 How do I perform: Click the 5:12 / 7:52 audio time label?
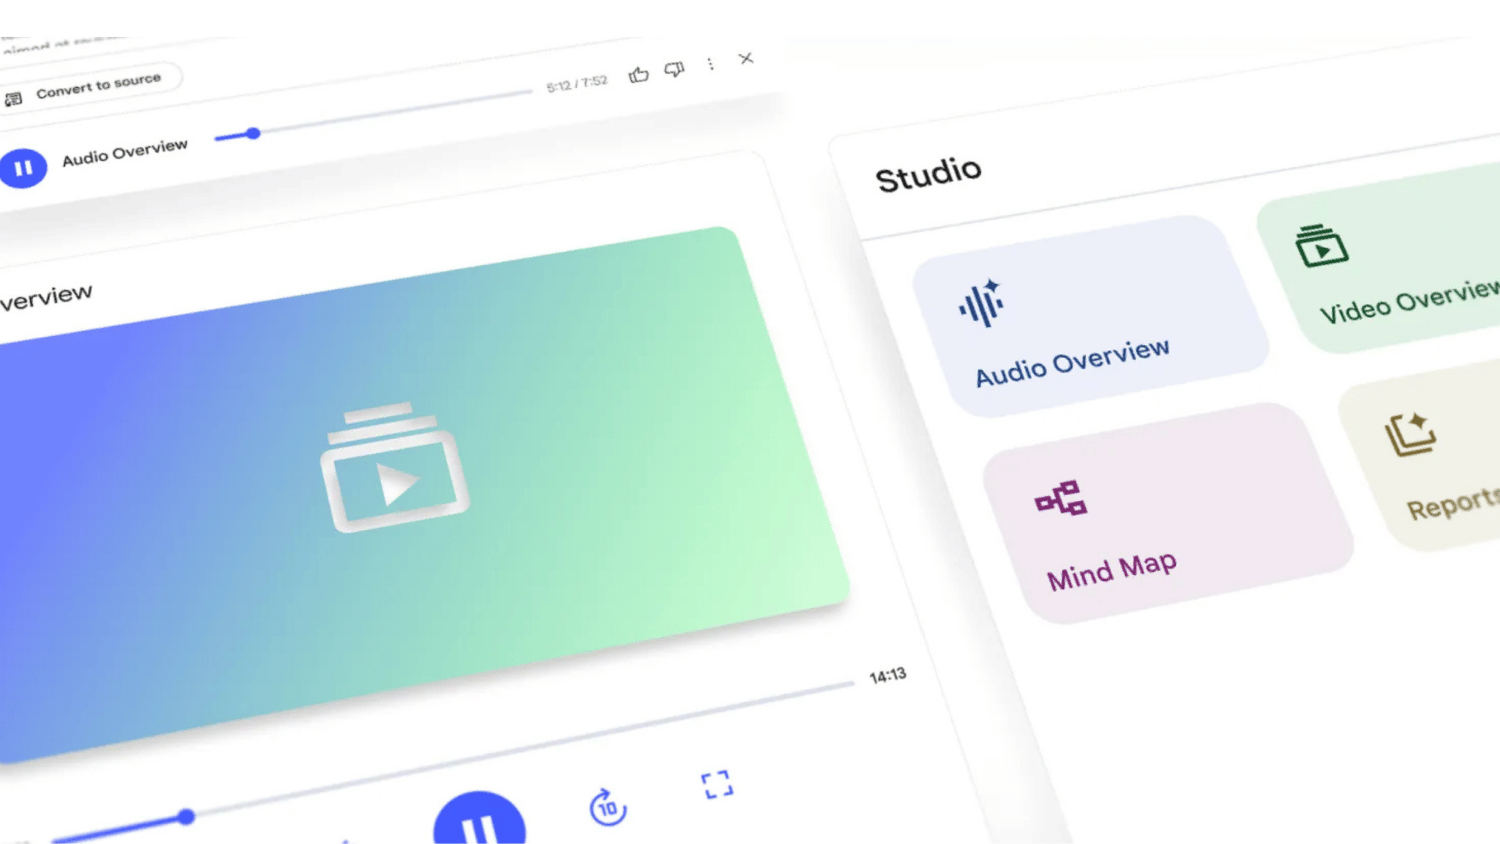click(x=577, y=84)
